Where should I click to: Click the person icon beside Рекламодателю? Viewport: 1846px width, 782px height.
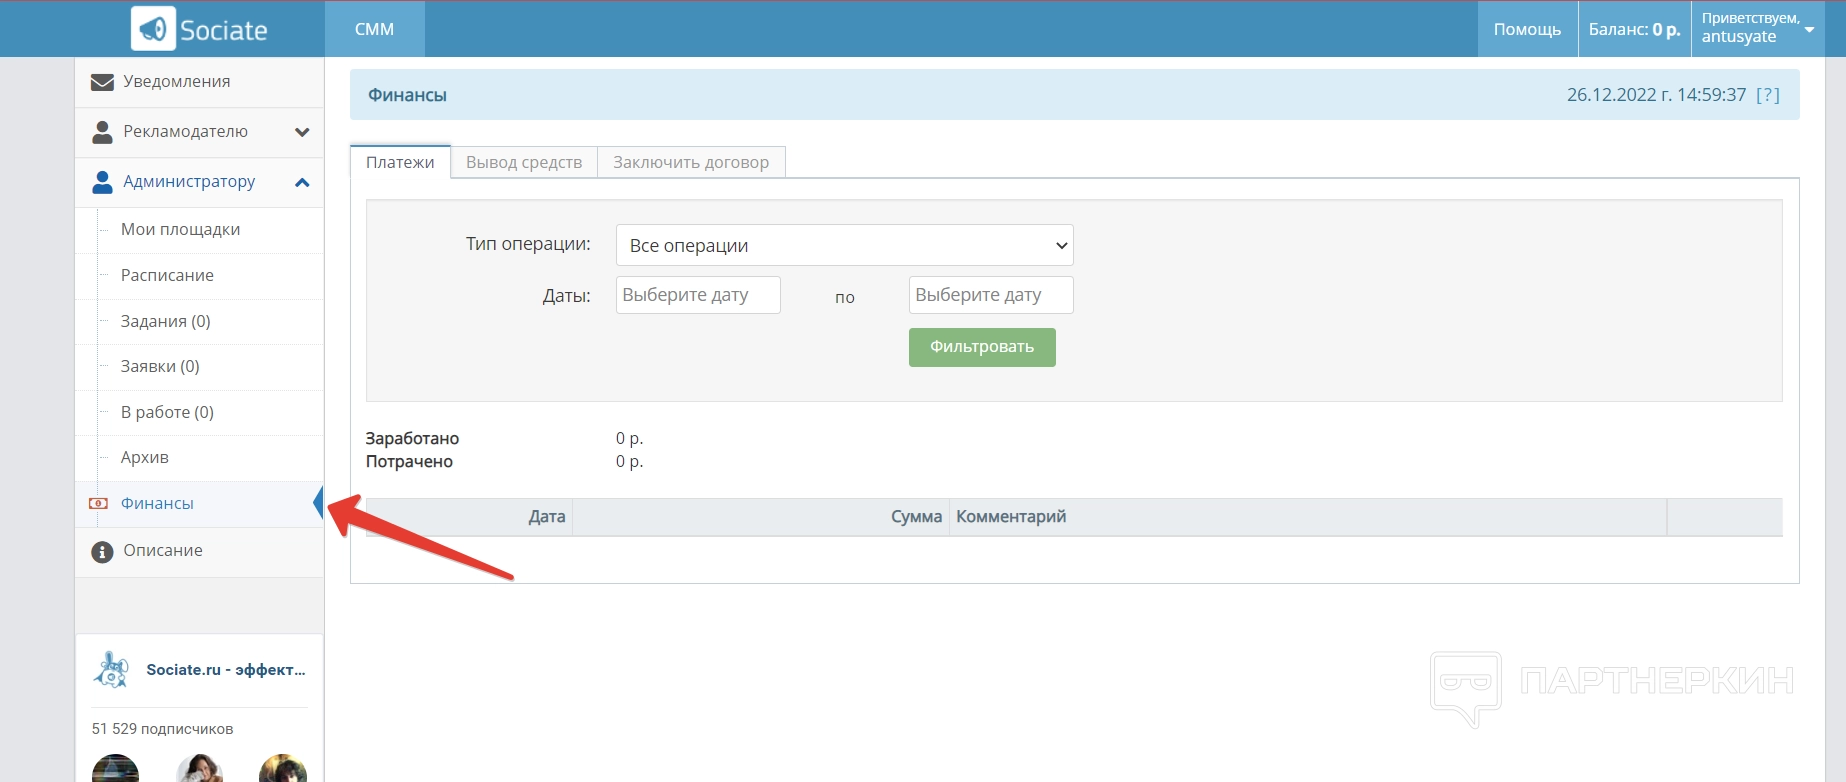click(x=102, y=132)
